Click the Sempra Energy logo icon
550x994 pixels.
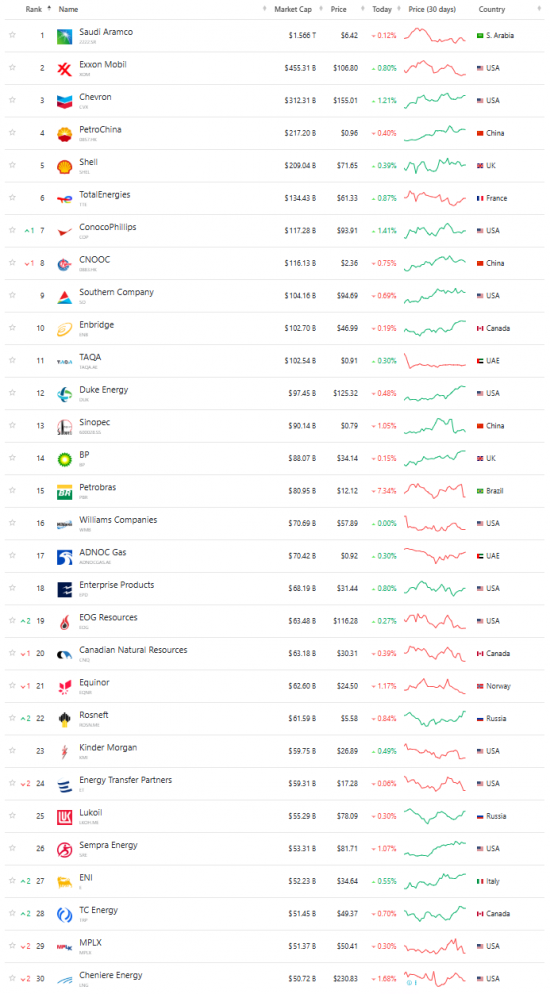point(65,849)
